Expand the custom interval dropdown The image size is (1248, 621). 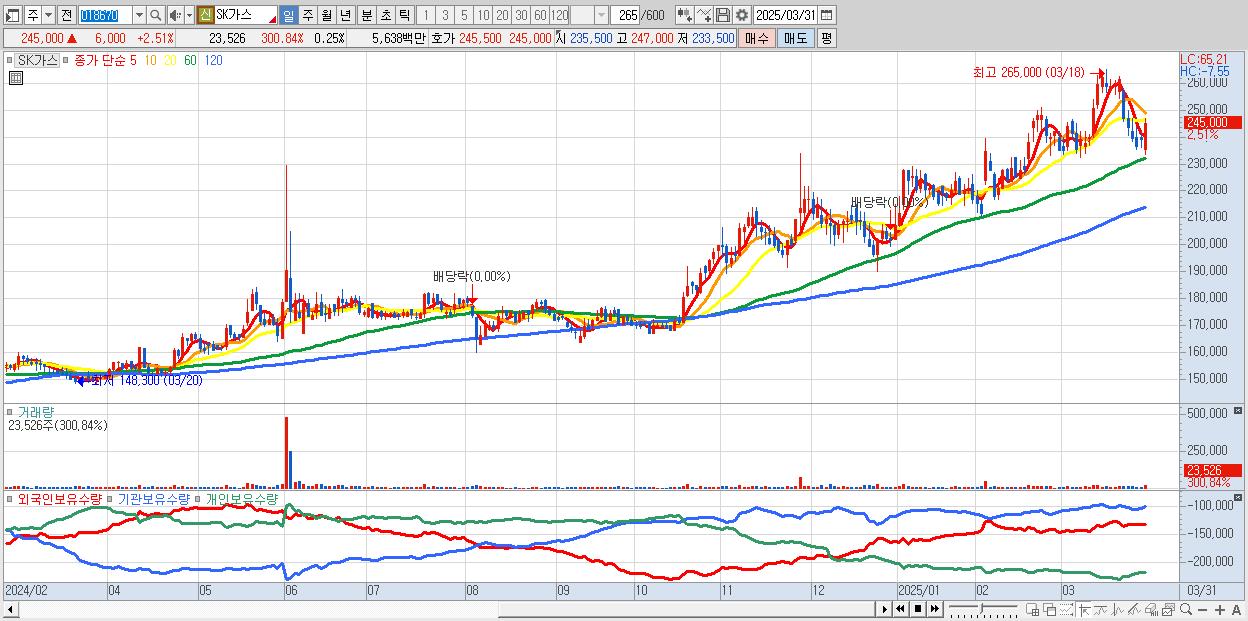601,15
